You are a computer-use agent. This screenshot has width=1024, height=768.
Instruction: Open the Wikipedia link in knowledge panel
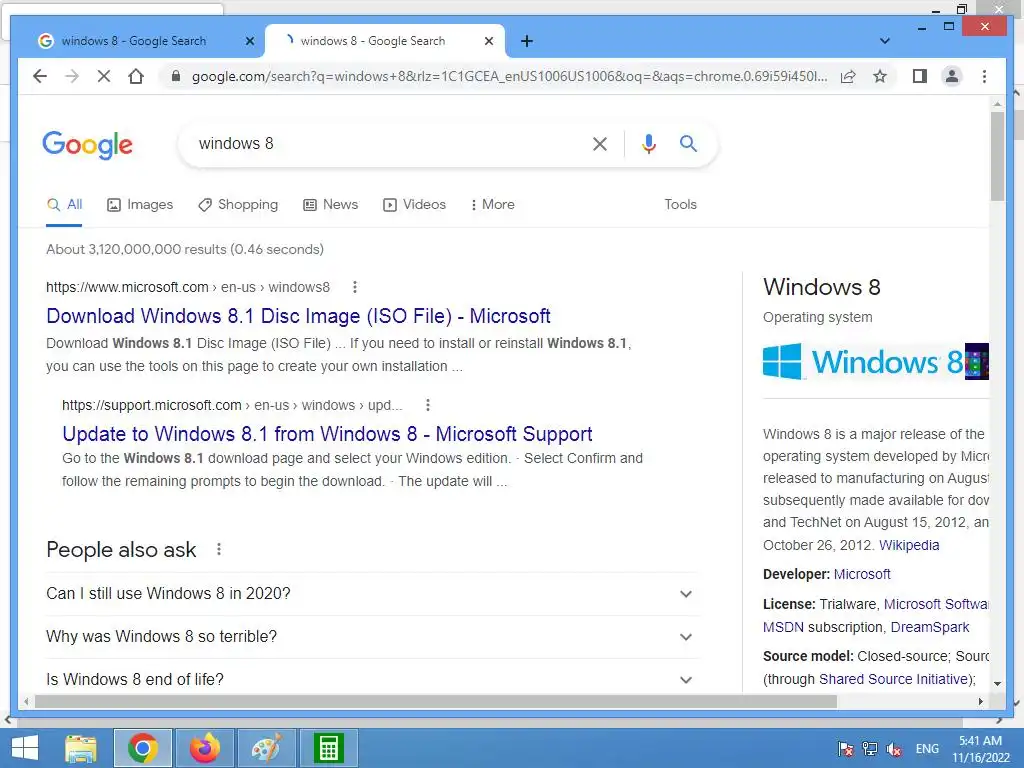909,545
